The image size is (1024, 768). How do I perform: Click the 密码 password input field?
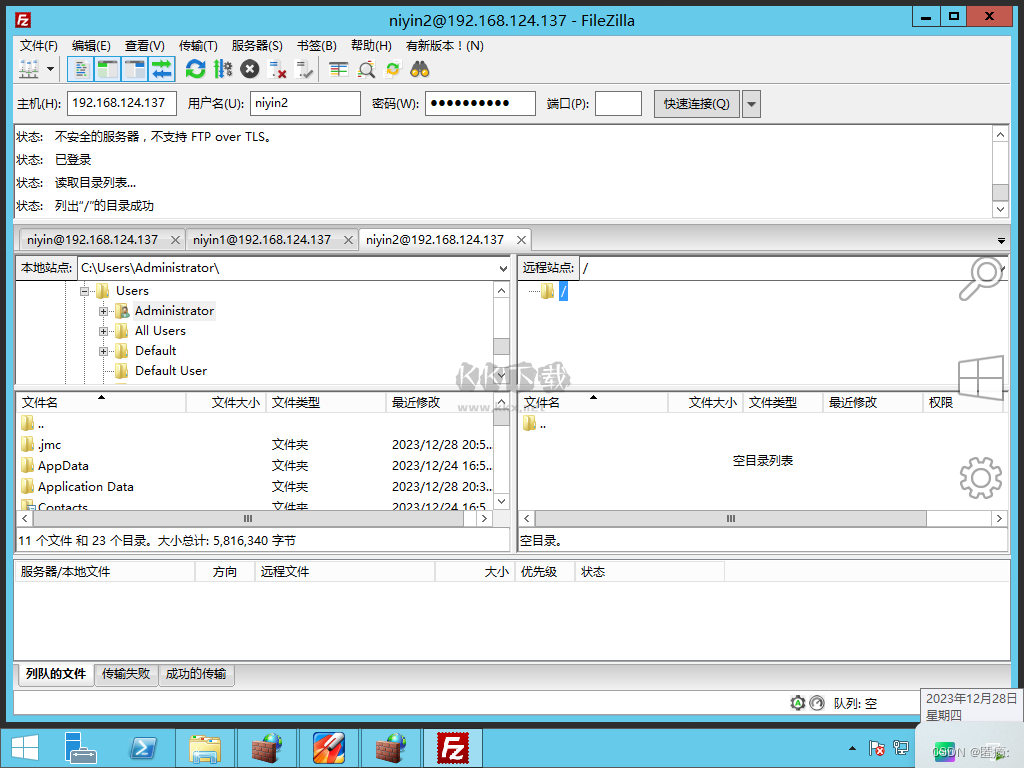[480, 103]
